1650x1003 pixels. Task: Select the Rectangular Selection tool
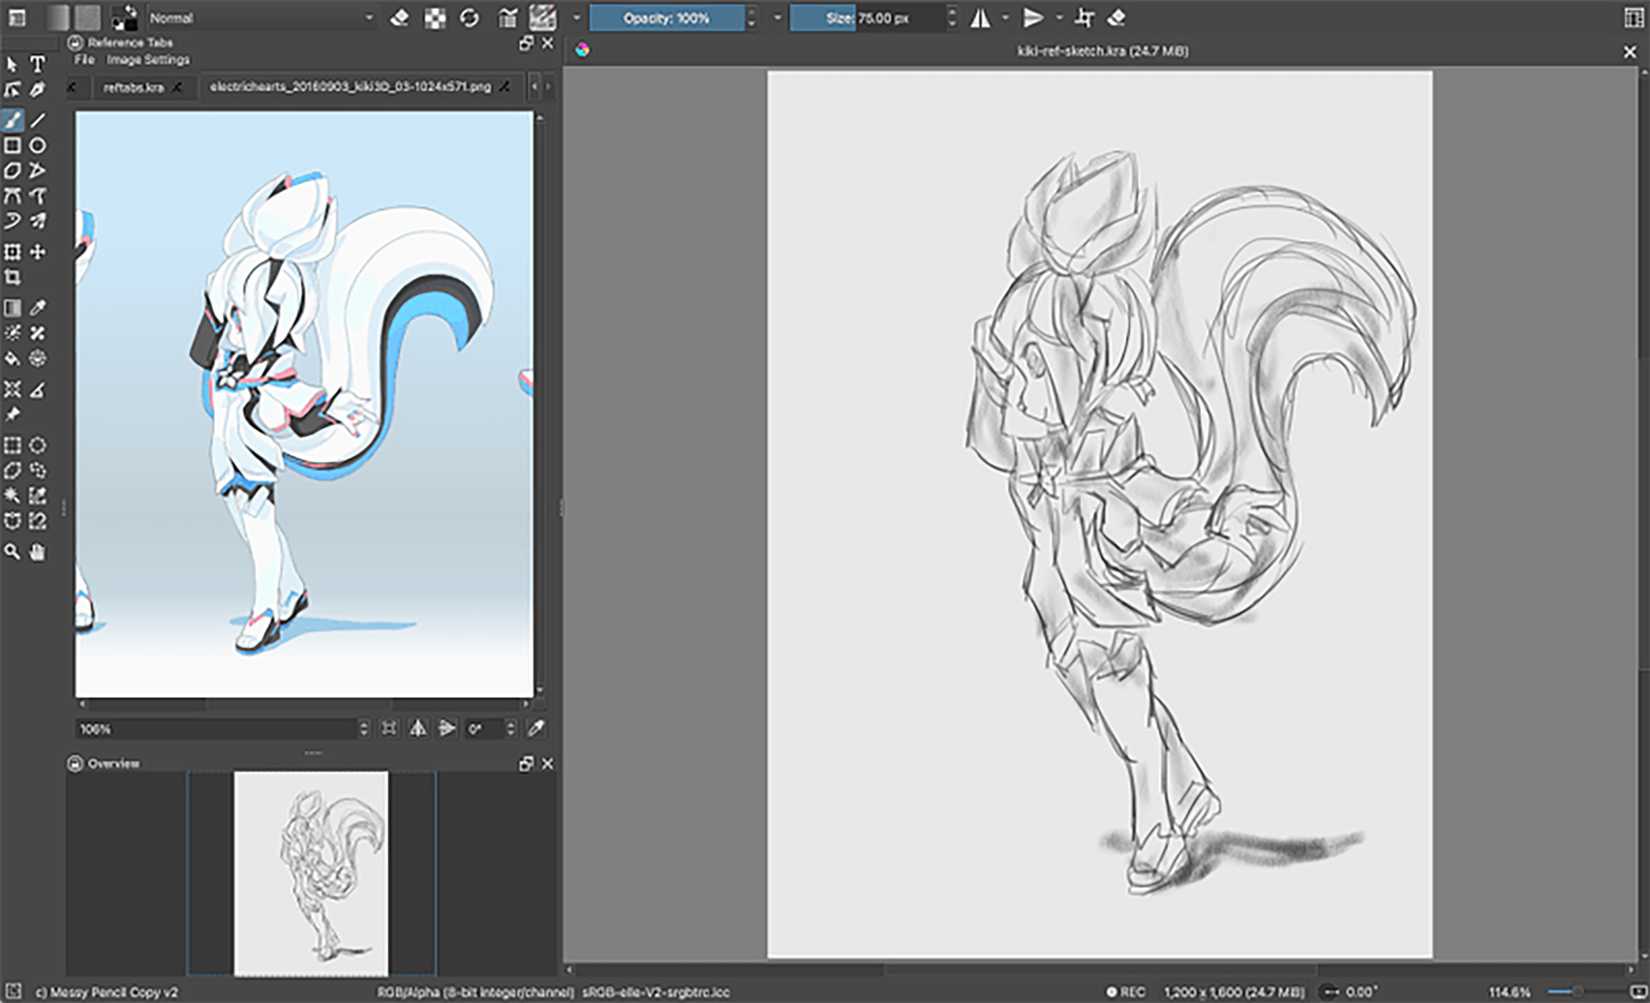click(13, 444)
